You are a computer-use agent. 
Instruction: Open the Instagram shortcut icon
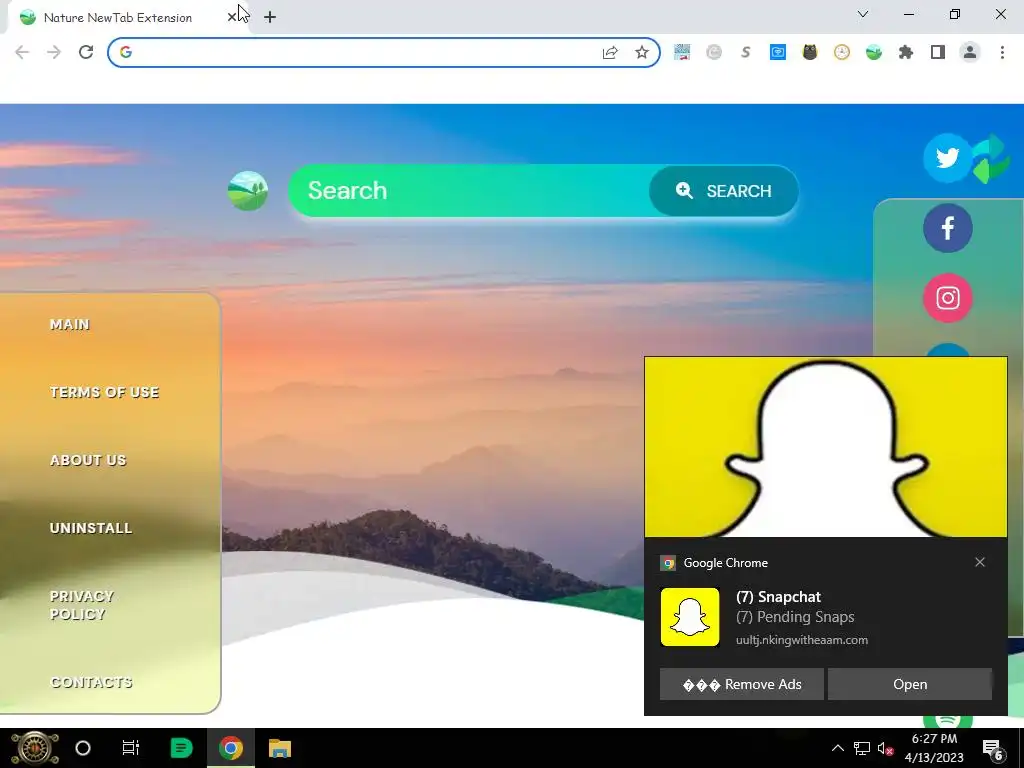[x=948, y=298]
